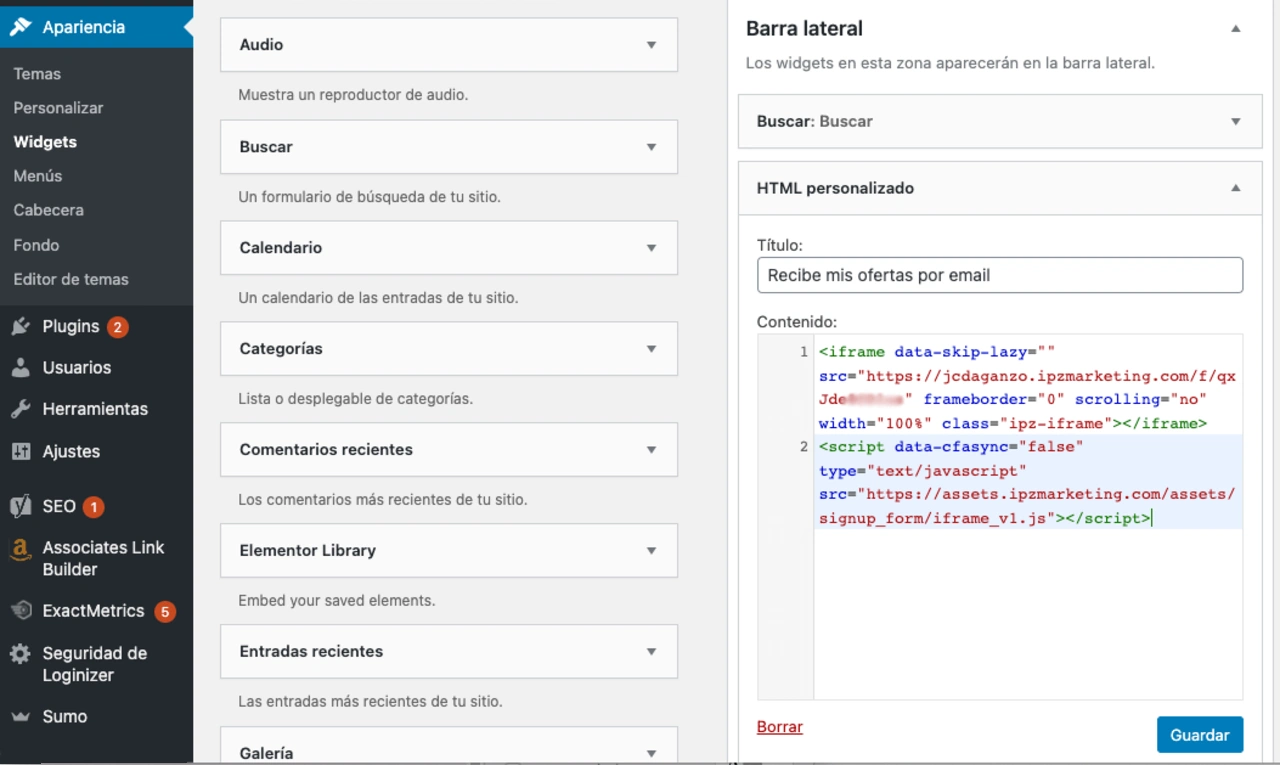Expand the Categorías widget
1280x765 pixels.
click(651, 349)
